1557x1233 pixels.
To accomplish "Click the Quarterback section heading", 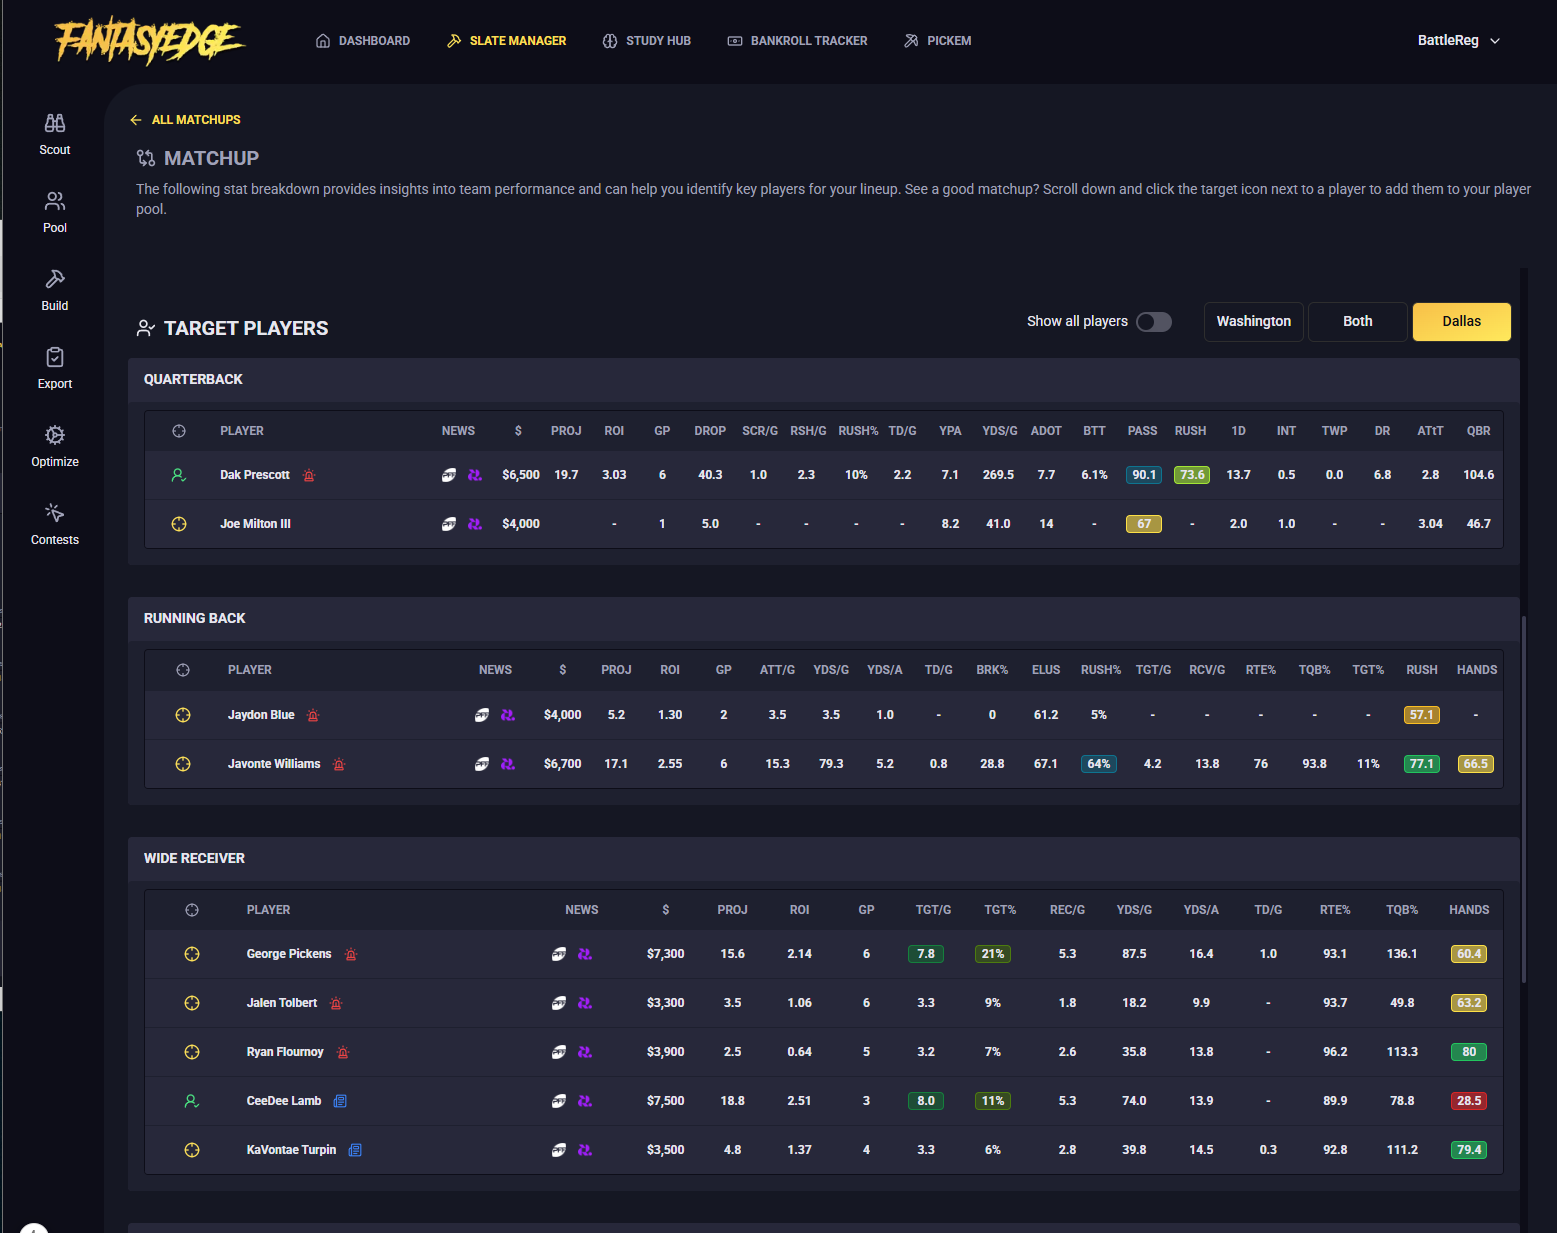I will pos(193,380).
